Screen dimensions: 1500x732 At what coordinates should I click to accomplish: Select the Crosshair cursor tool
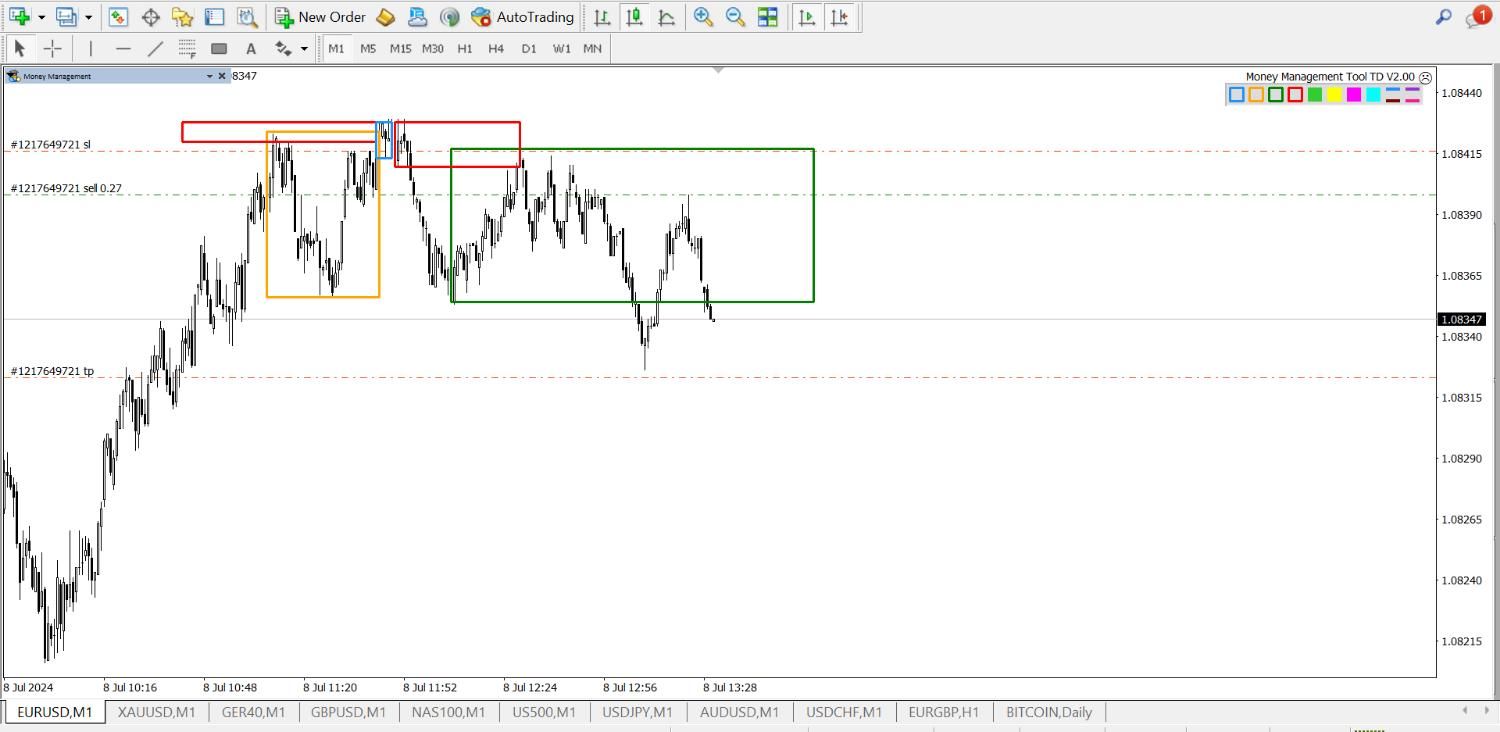[x=53, y=48]
